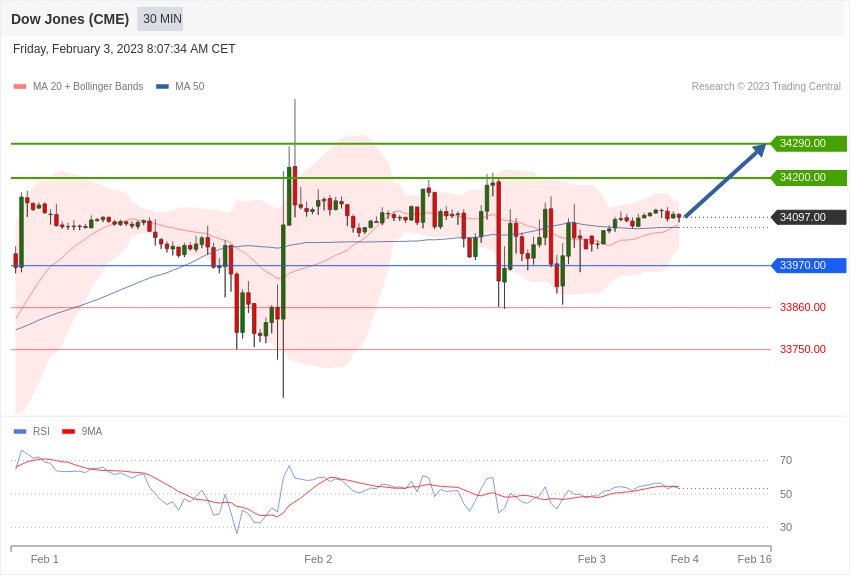Click the Feb 3 date axis label
The width and height of the screenshot is (850, 576).
[x=591, y=559]
